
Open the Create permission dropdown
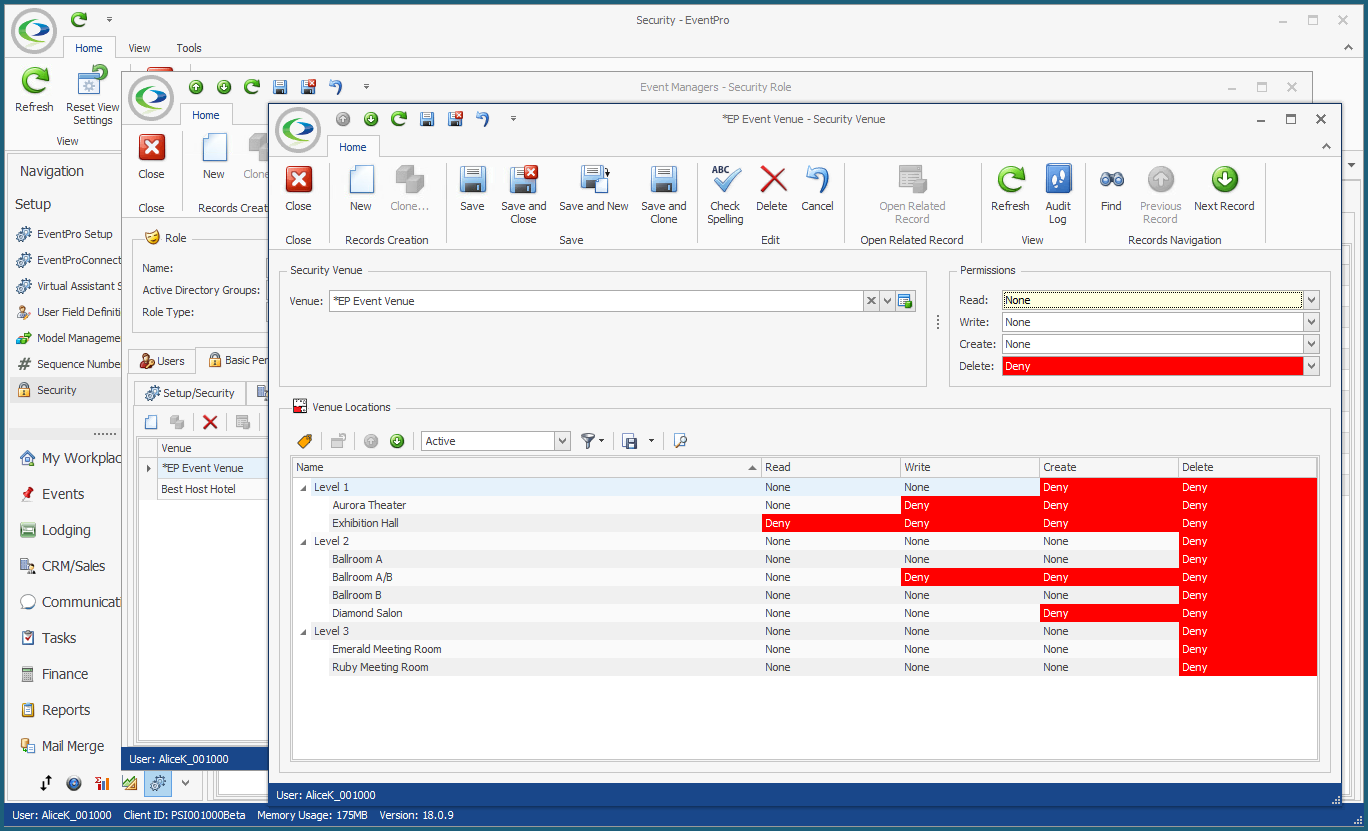(x=1311, y=344)
